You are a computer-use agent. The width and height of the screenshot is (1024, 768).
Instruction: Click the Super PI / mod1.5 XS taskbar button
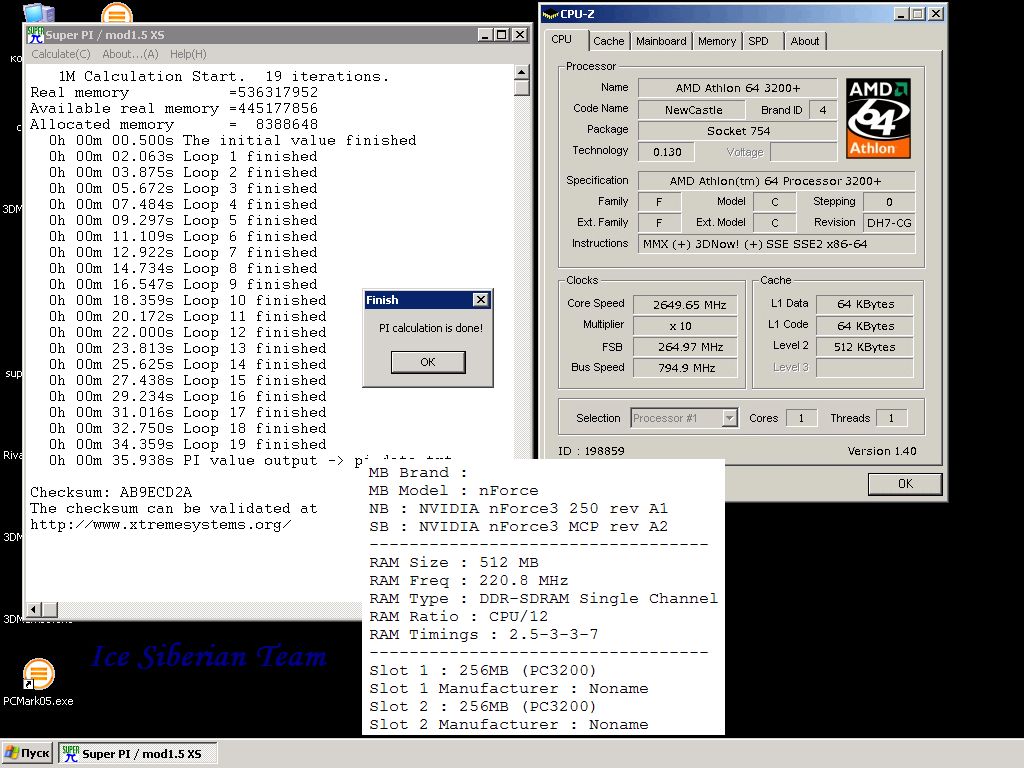[138, 754]
